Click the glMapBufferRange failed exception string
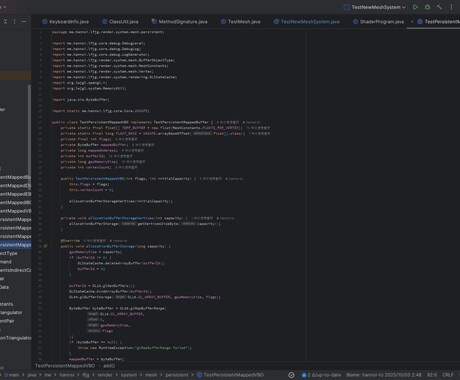Screen dimensions: 460x380 [162, 348]
